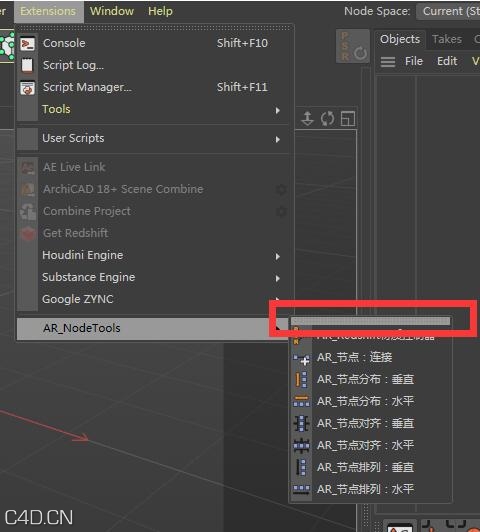Open the Console from the Extensions menu

[x=153, y=43]
